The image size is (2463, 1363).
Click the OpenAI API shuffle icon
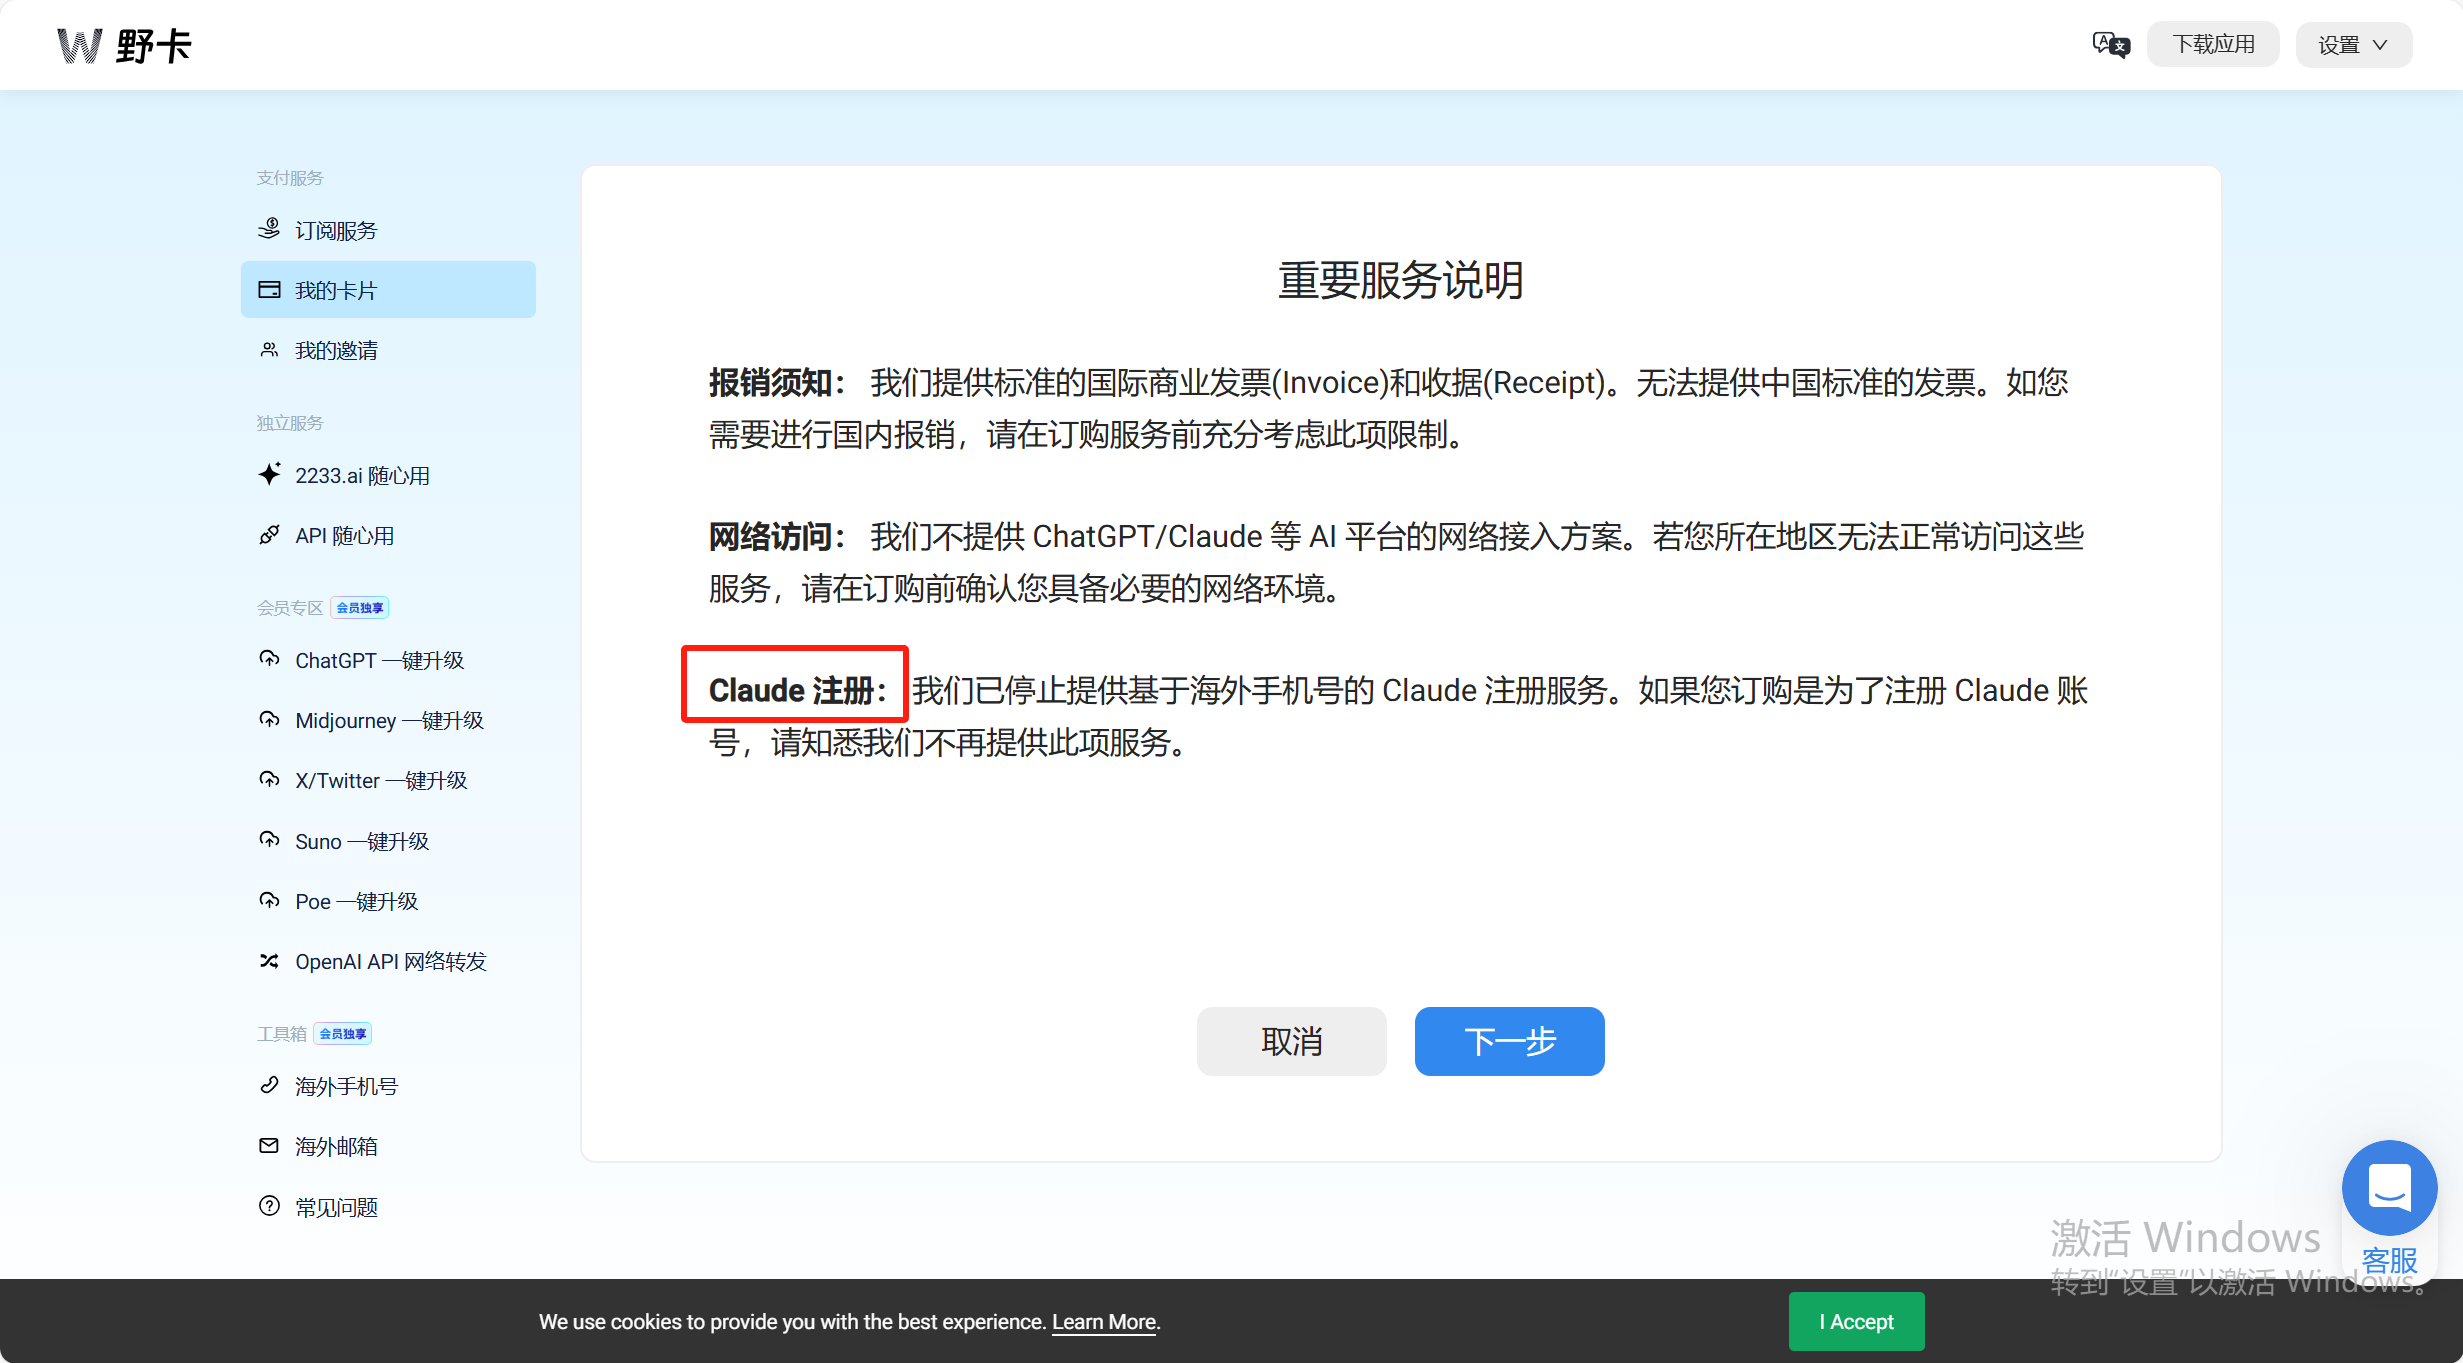click(x=269, y=961)
